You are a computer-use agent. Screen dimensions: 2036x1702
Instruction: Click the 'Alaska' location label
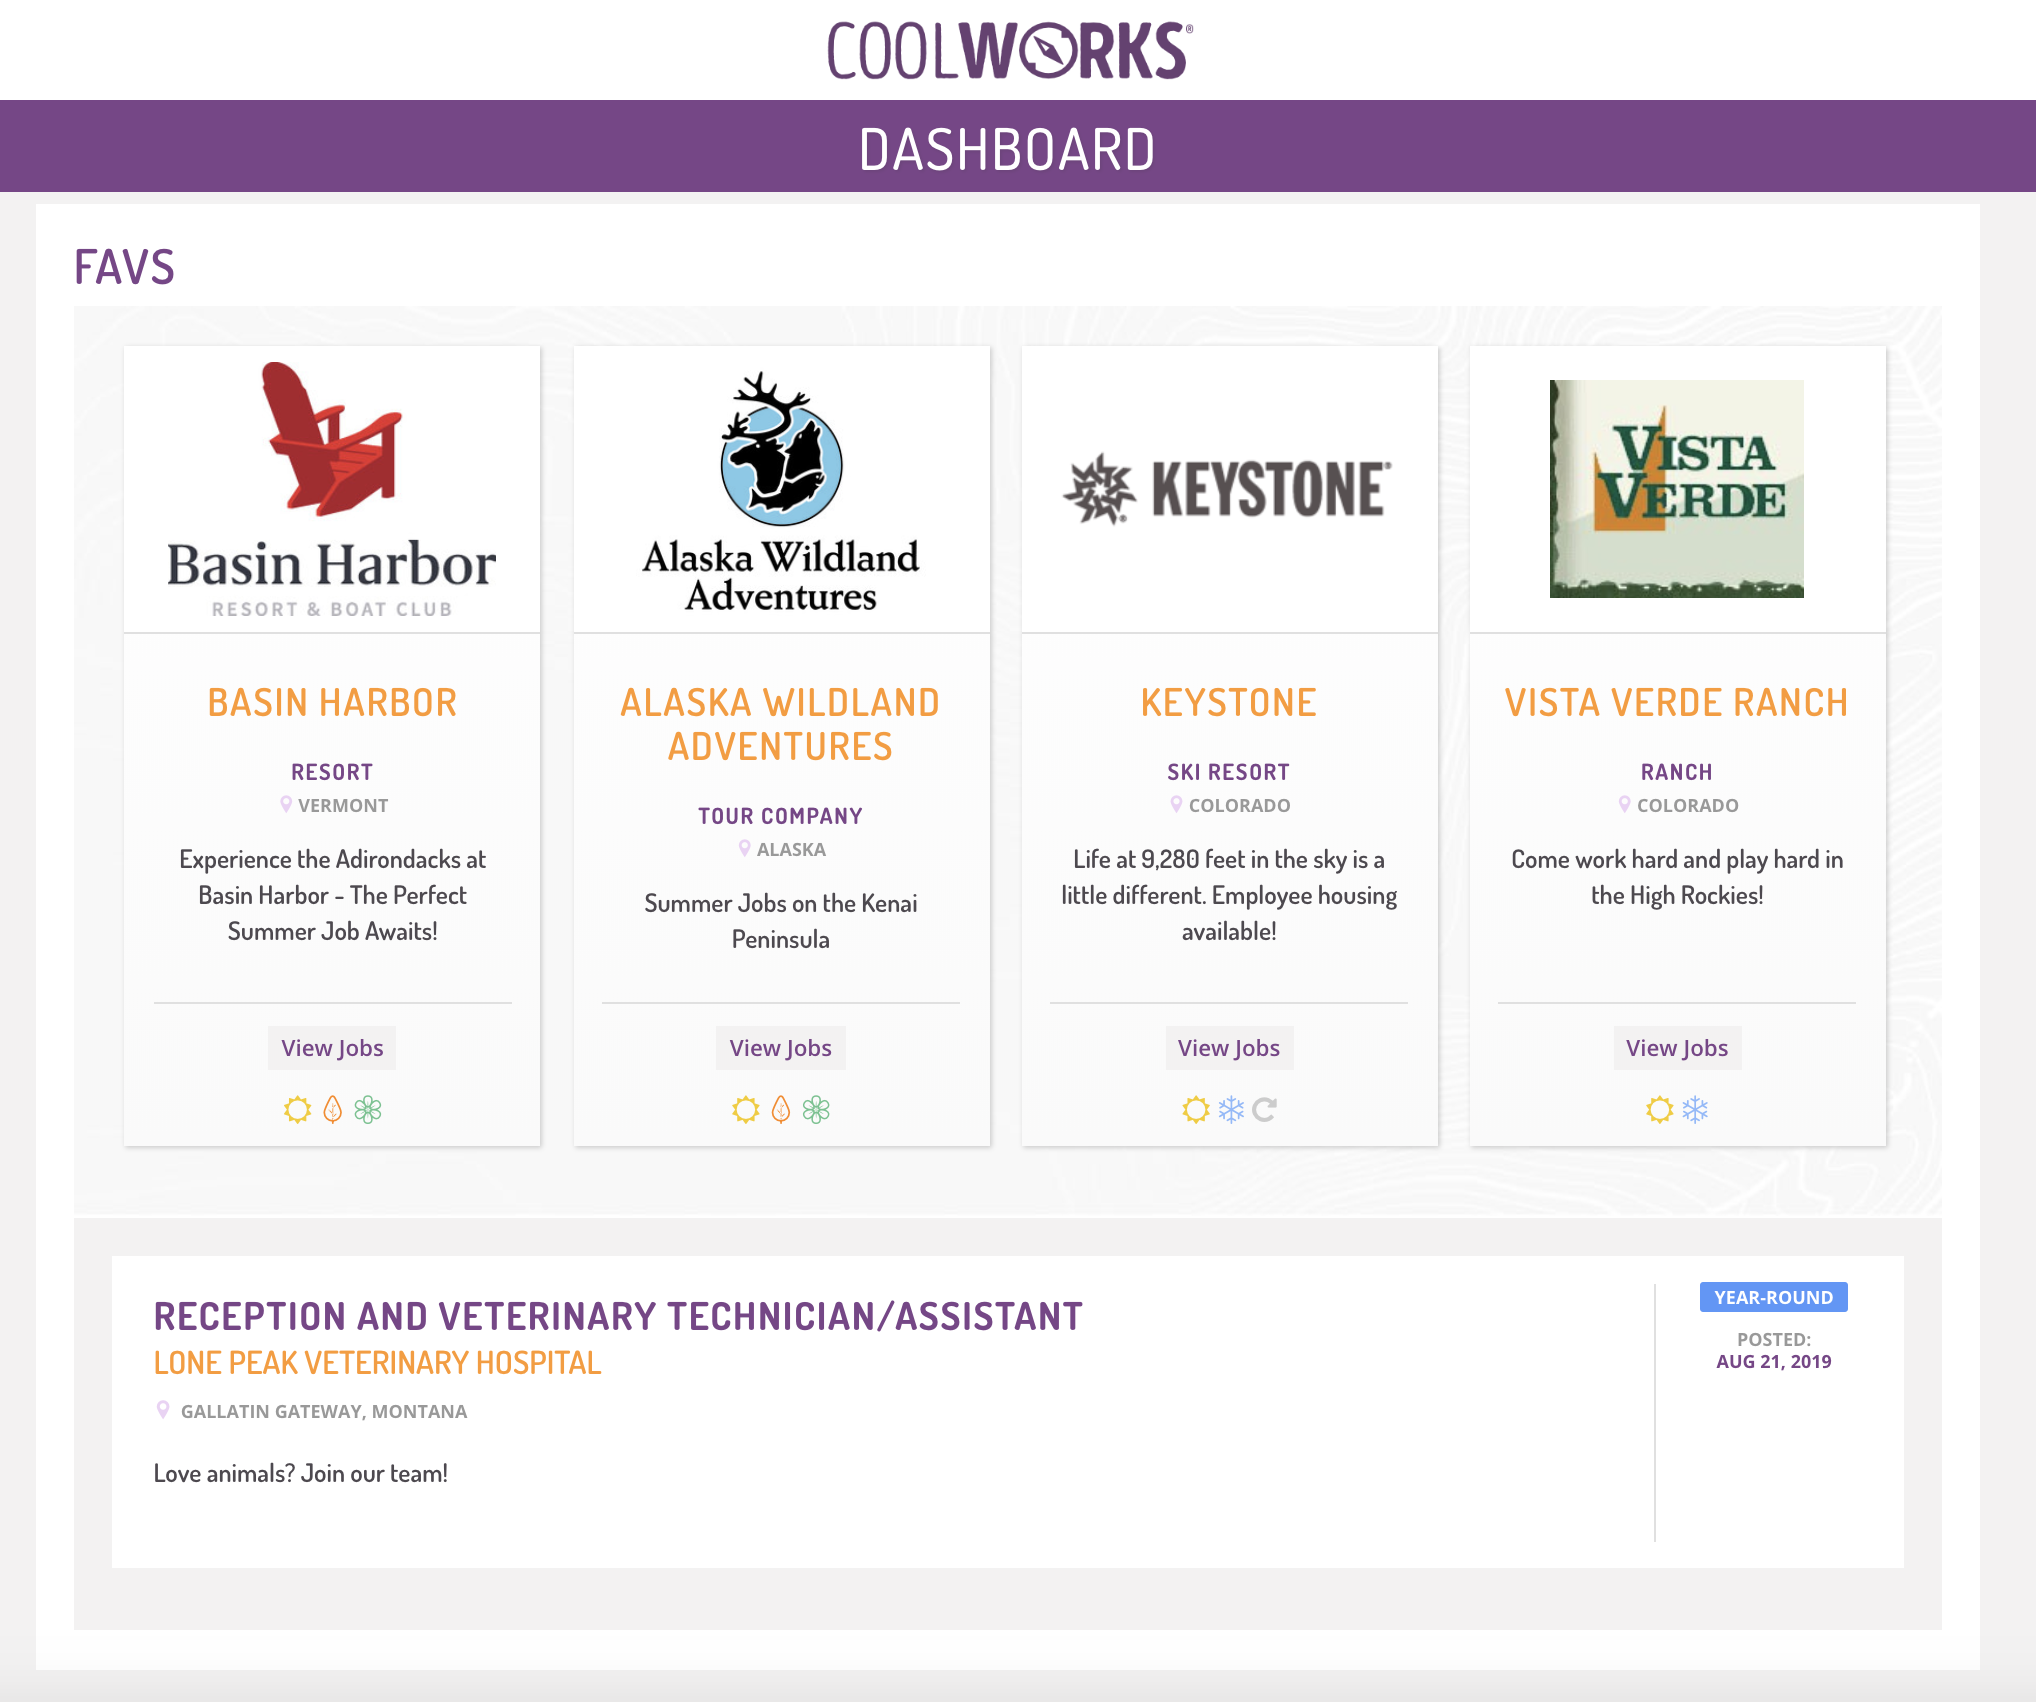coord(791,849)
